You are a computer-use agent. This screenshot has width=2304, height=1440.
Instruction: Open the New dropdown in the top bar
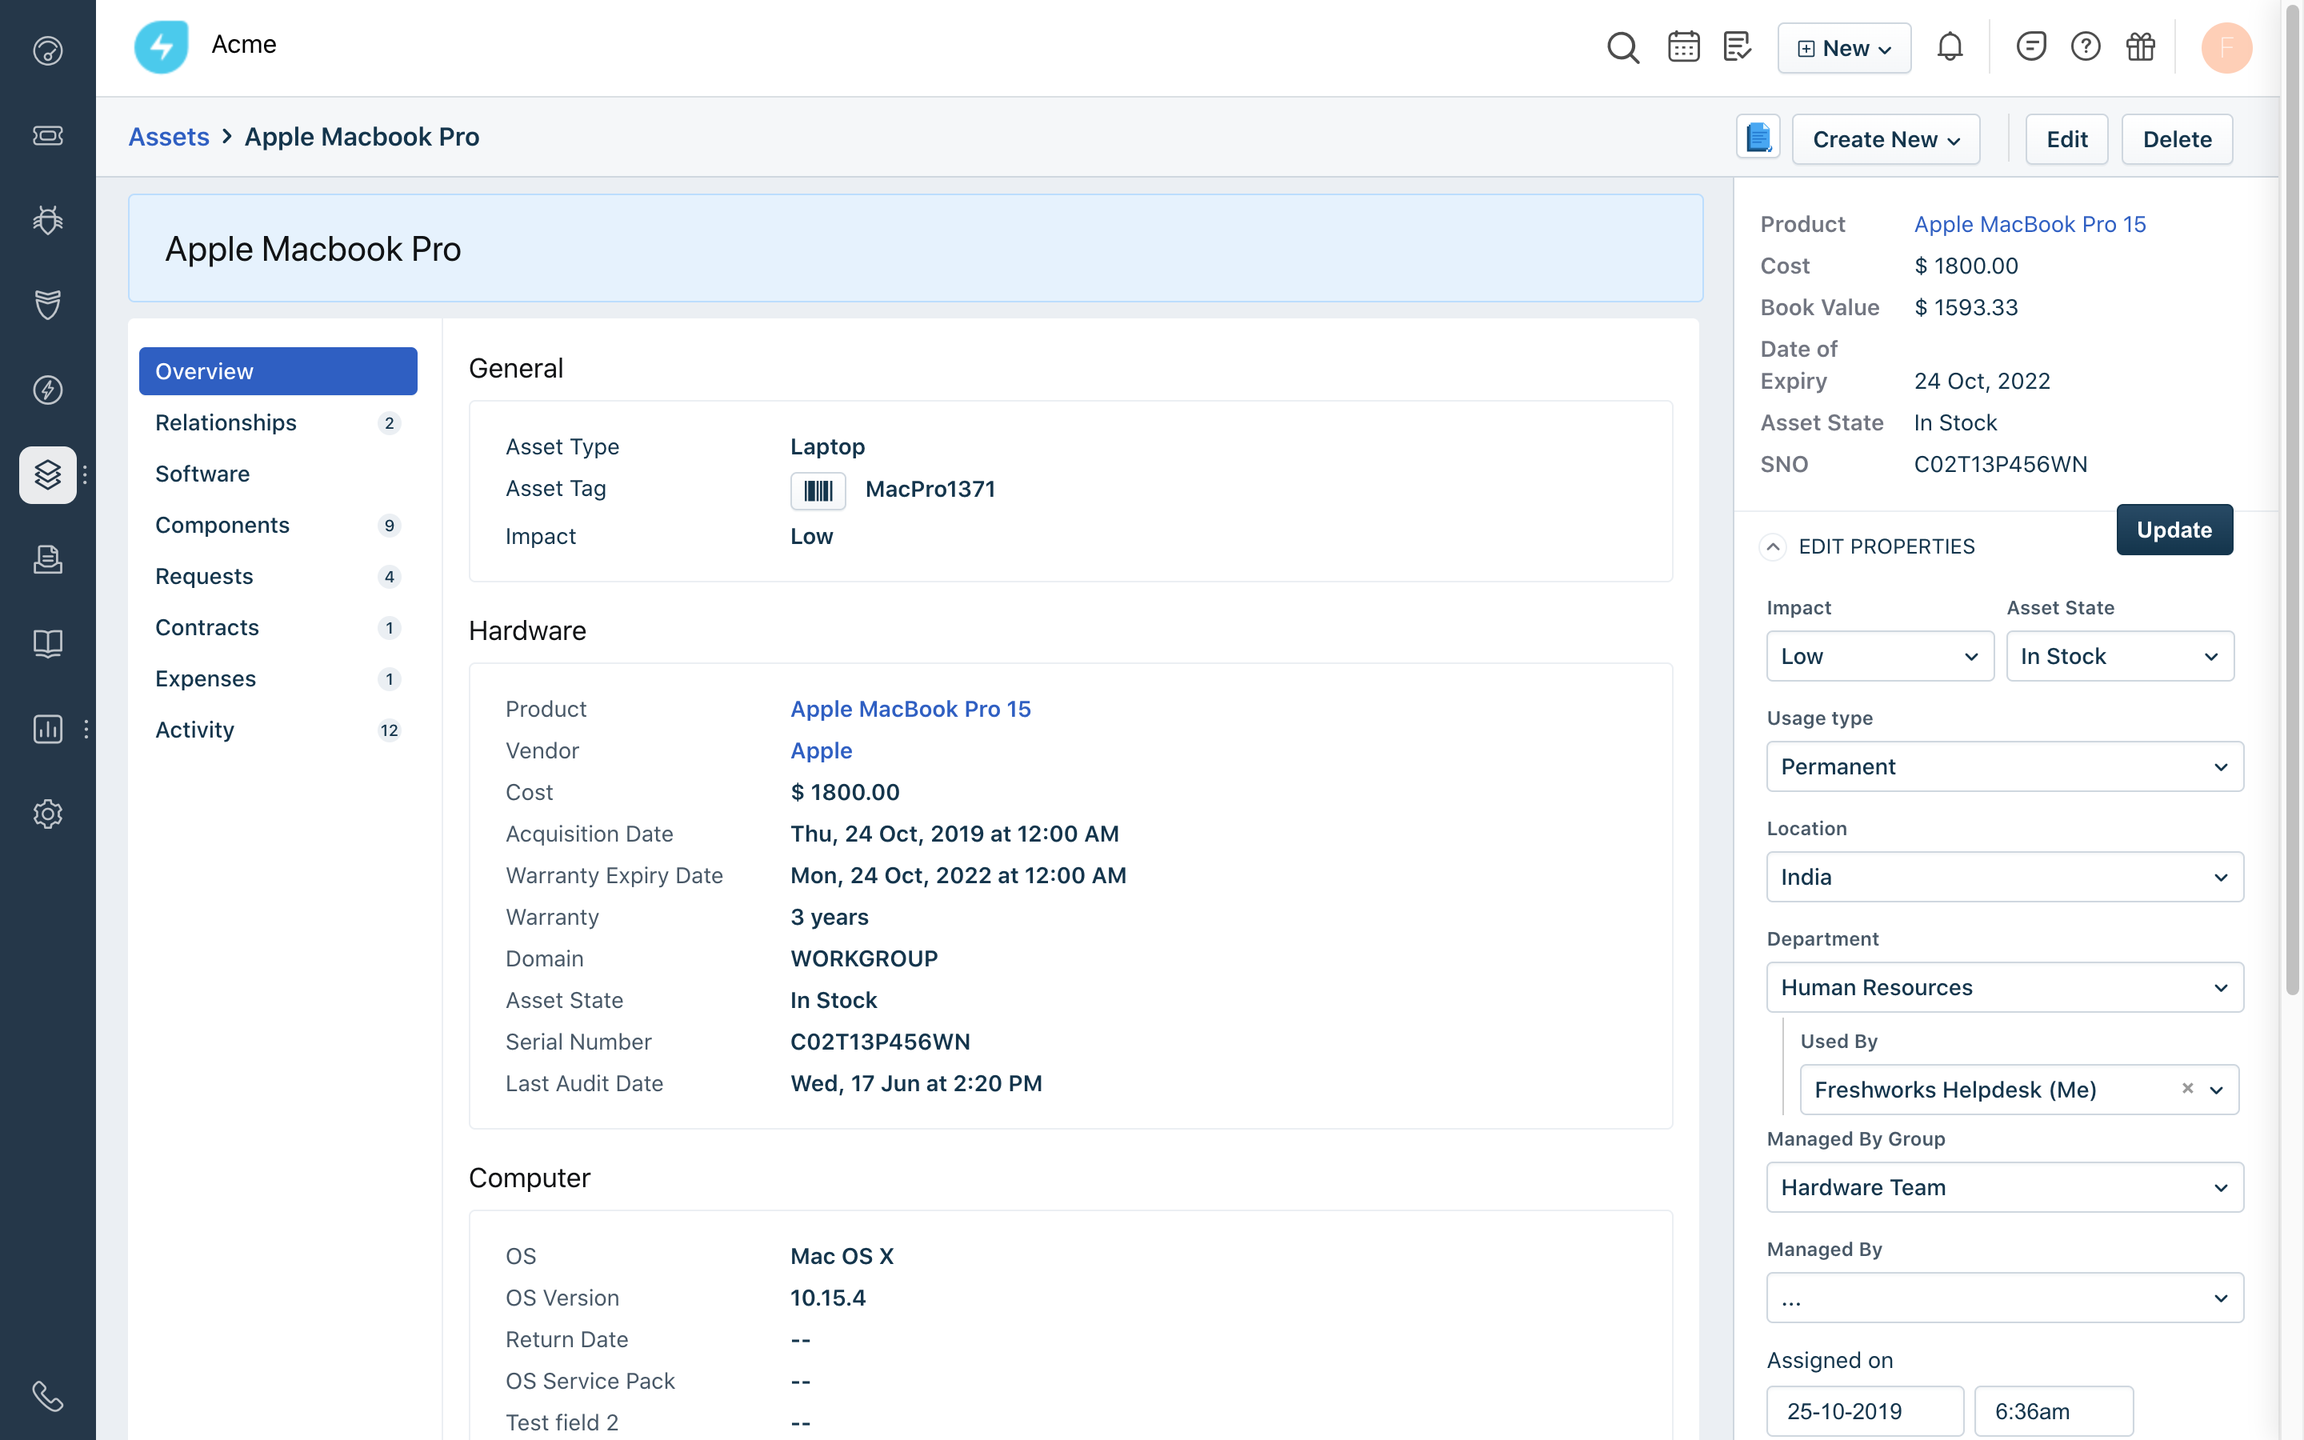tap(1844, 47)
